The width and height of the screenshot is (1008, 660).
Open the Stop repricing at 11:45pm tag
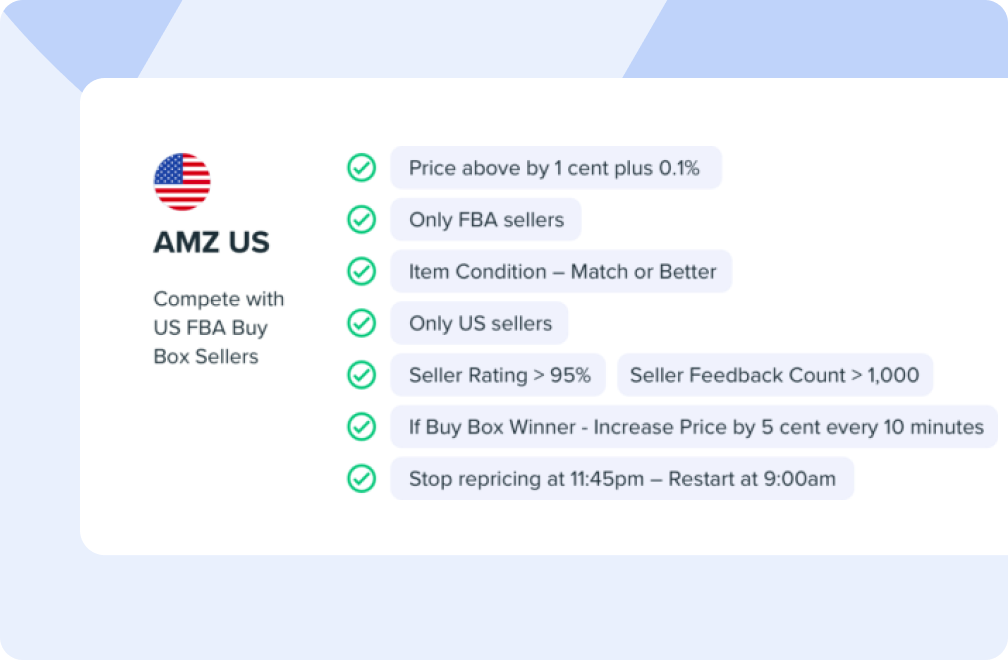tap(622, 479)
